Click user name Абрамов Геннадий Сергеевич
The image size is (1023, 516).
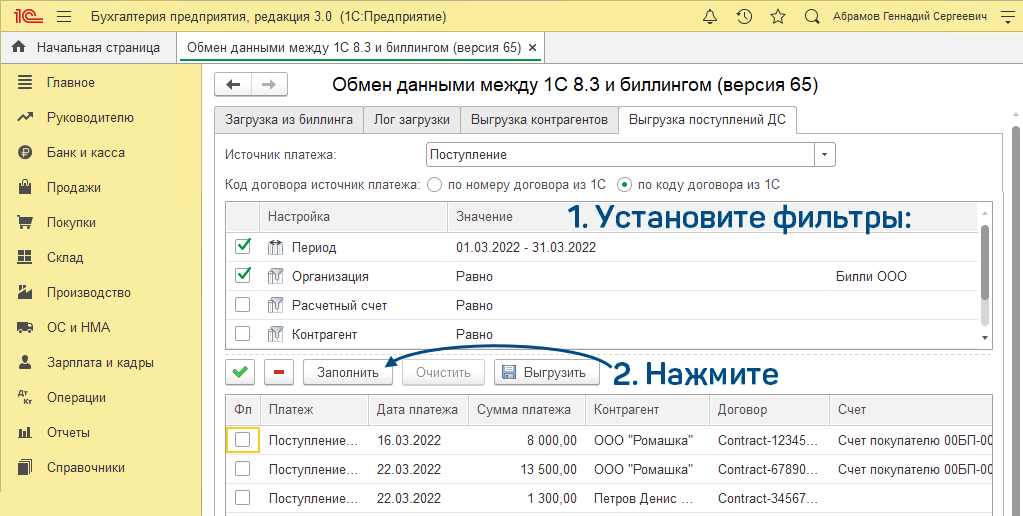point(909,16)
